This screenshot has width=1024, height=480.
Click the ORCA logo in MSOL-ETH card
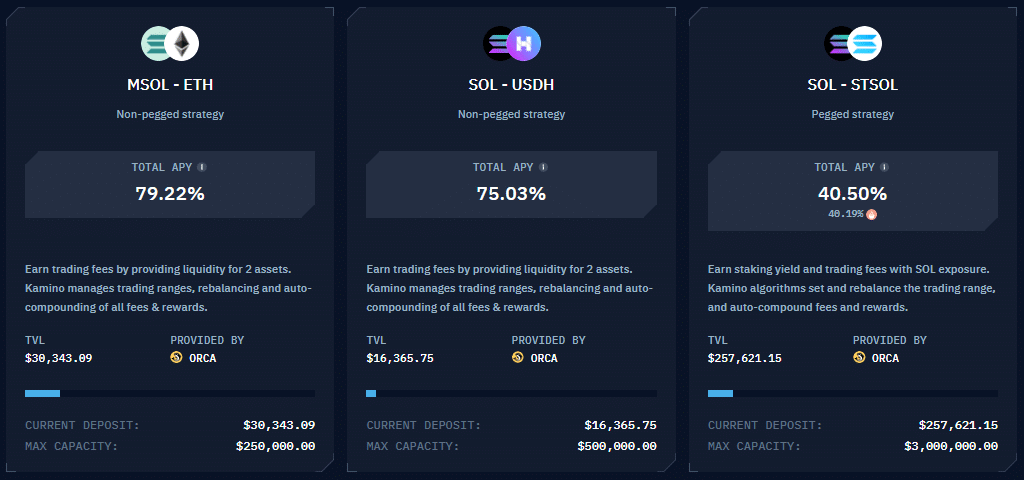tap(176, 357)
